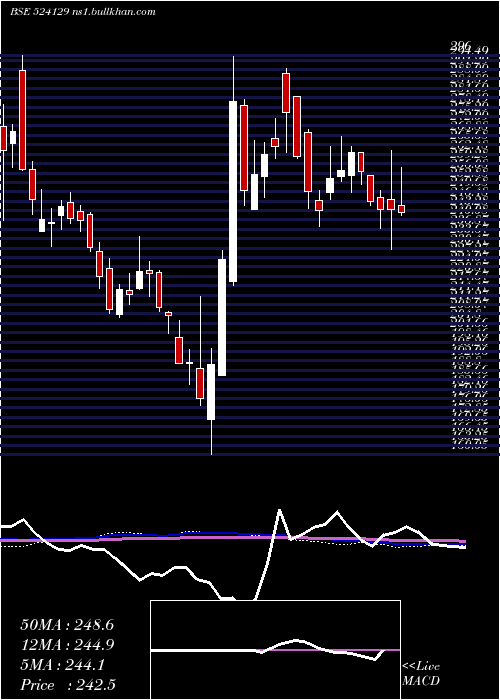
Task: Select the 12MA : 244.9 value
Action: [x=67, y=645]
